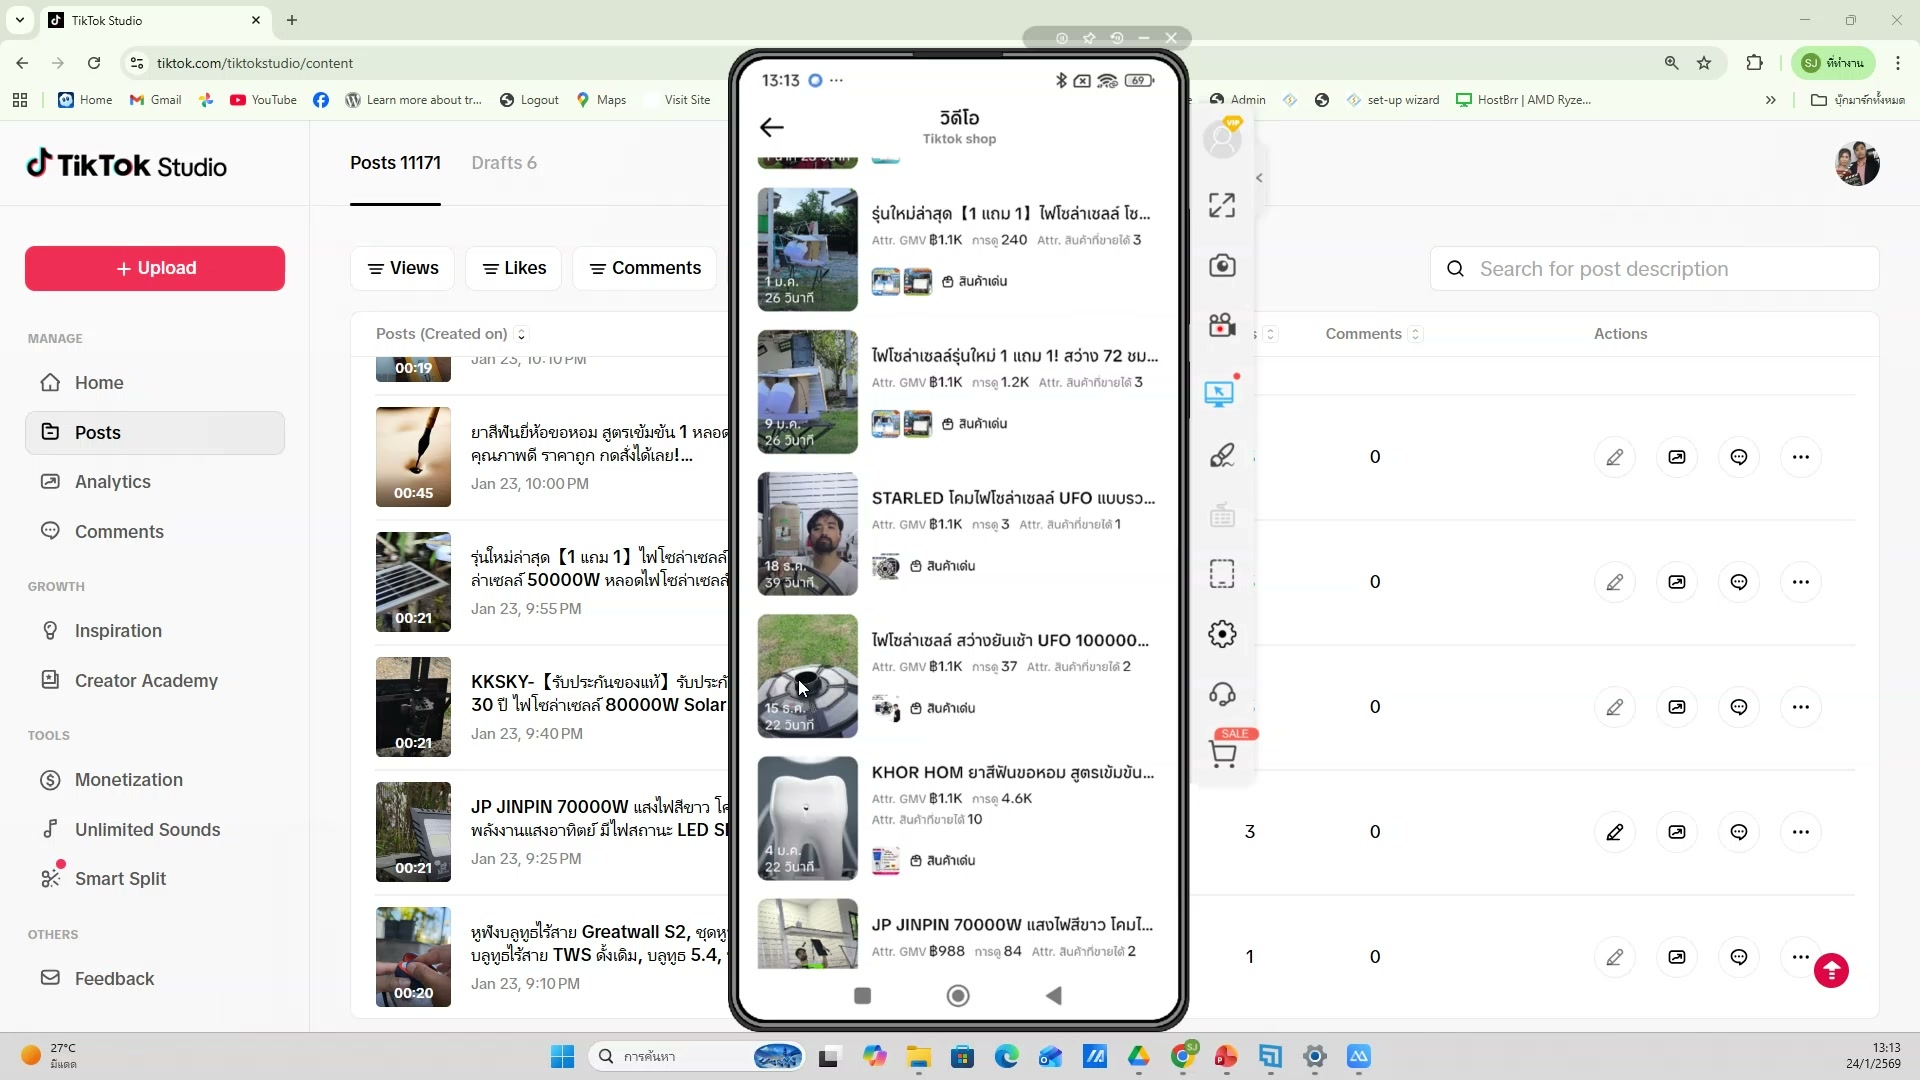This screenshot has width=1920, height=1080.
Task: Open the Views filter dropdown
Action: pos(403,268)
